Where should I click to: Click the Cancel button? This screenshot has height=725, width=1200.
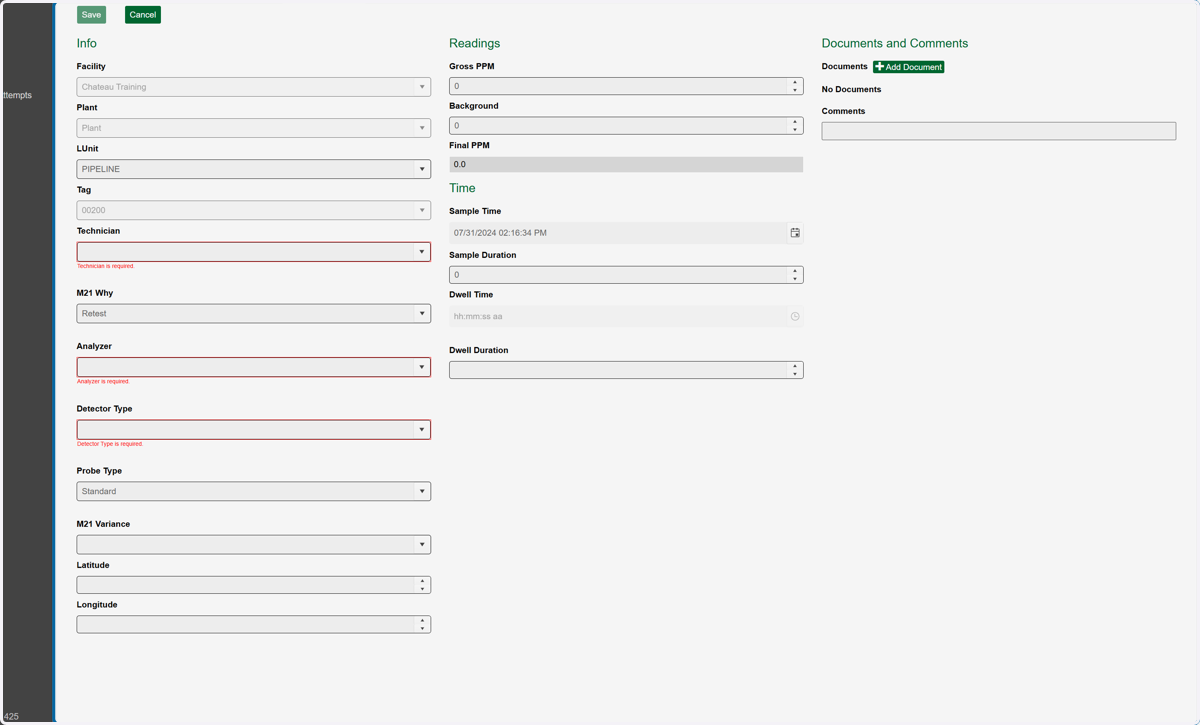pyautogui.click(x=143, y=15)
